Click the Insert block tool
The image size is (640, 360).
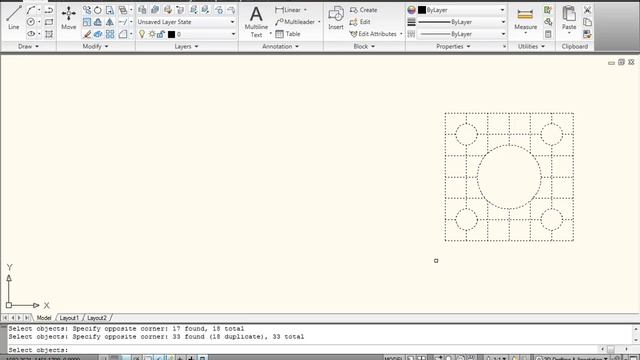coord(336,18)
